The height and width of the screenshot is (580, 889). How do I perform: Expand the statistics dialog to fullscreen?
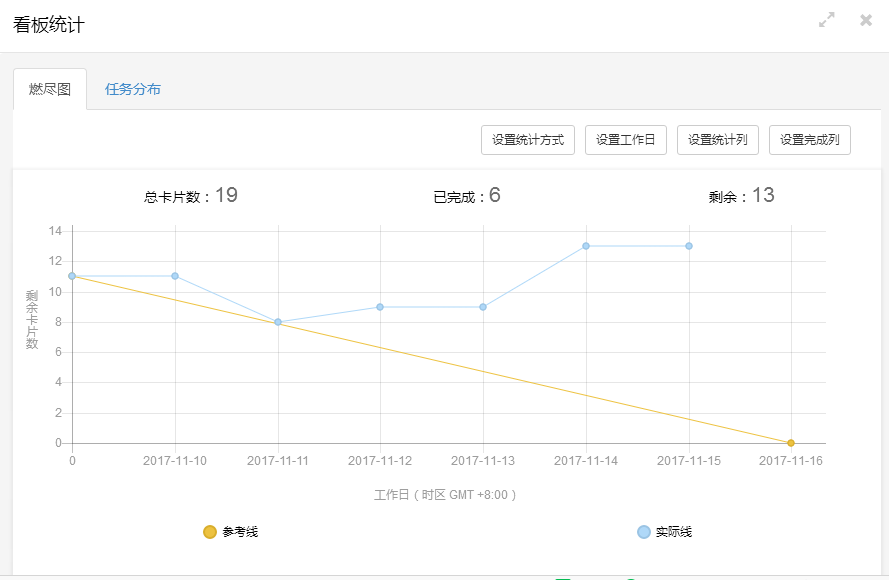(827, 20)
